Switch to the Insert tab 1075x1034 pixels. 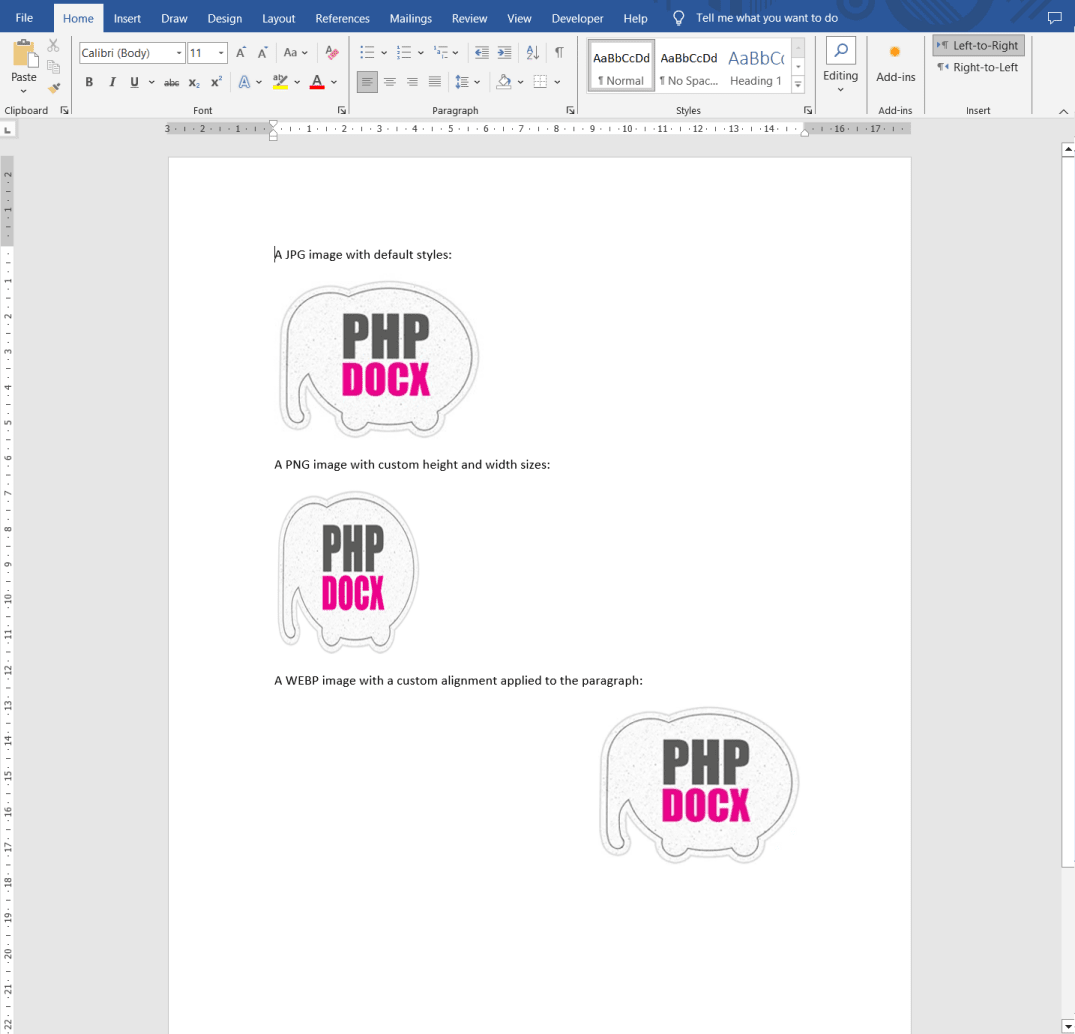128,19
